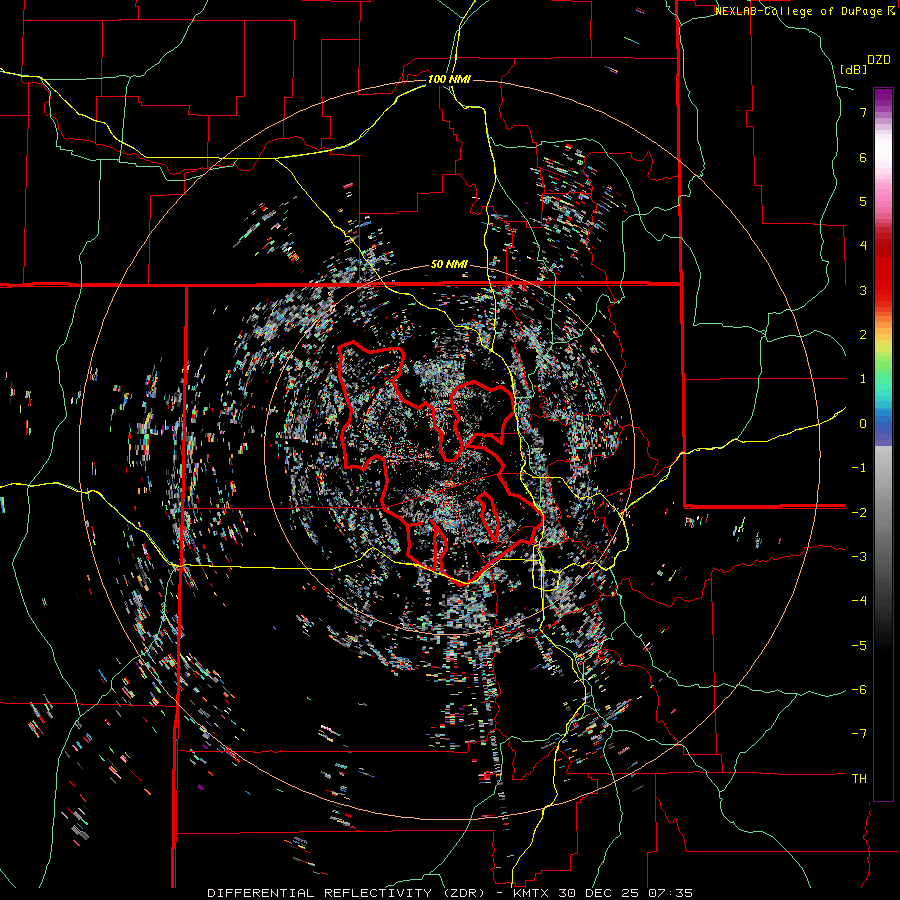The height and width of the screenshot is (900, 900).
Task: Click the -5 value on the color scale
Action: (859, 646)
